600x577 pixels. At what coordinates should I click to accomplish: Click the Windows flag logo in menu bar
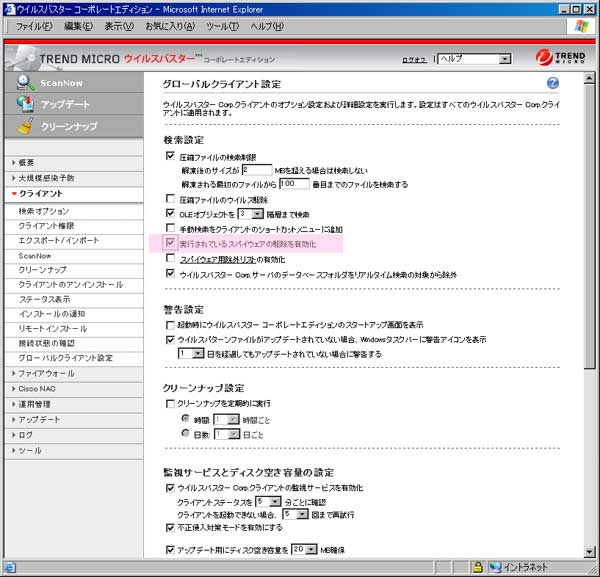coord(581,26)
